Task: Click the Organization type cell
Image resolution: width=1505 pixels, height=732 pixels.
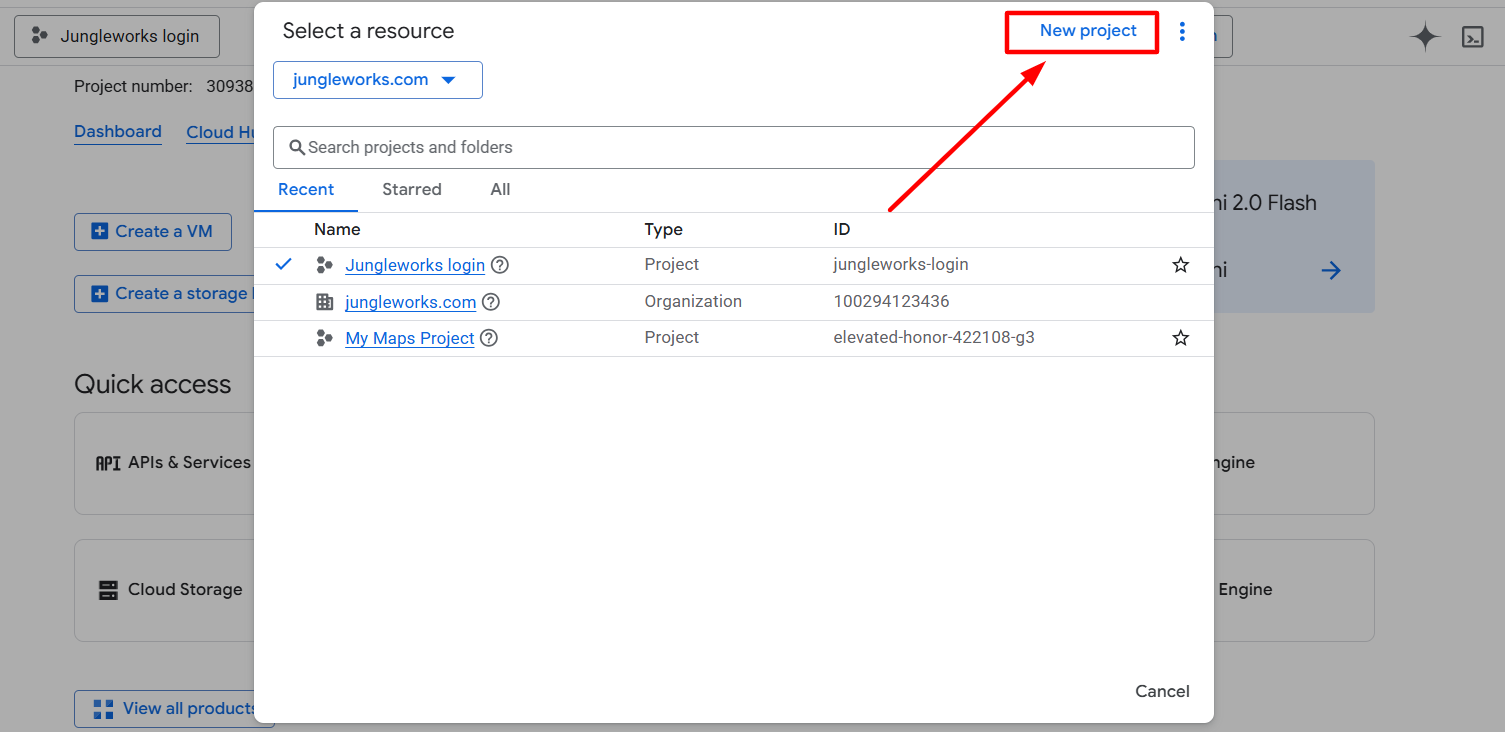Action: click(693, 302)
